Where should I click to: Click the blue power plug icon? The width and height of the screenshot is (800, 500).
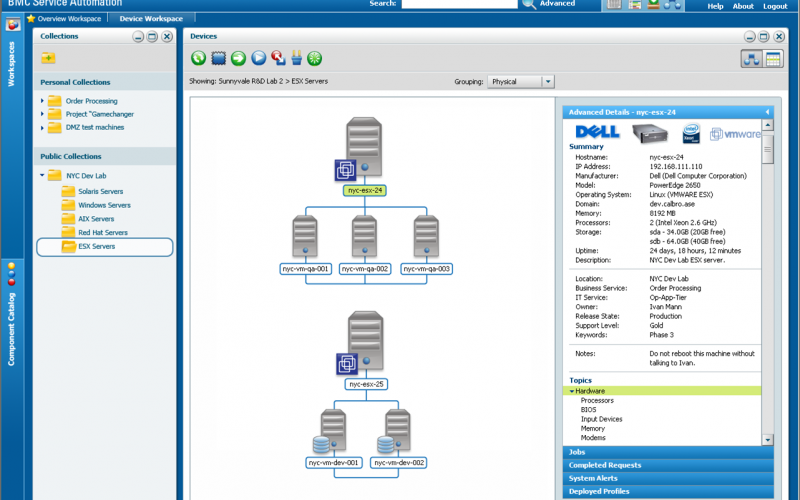point(296,58)
